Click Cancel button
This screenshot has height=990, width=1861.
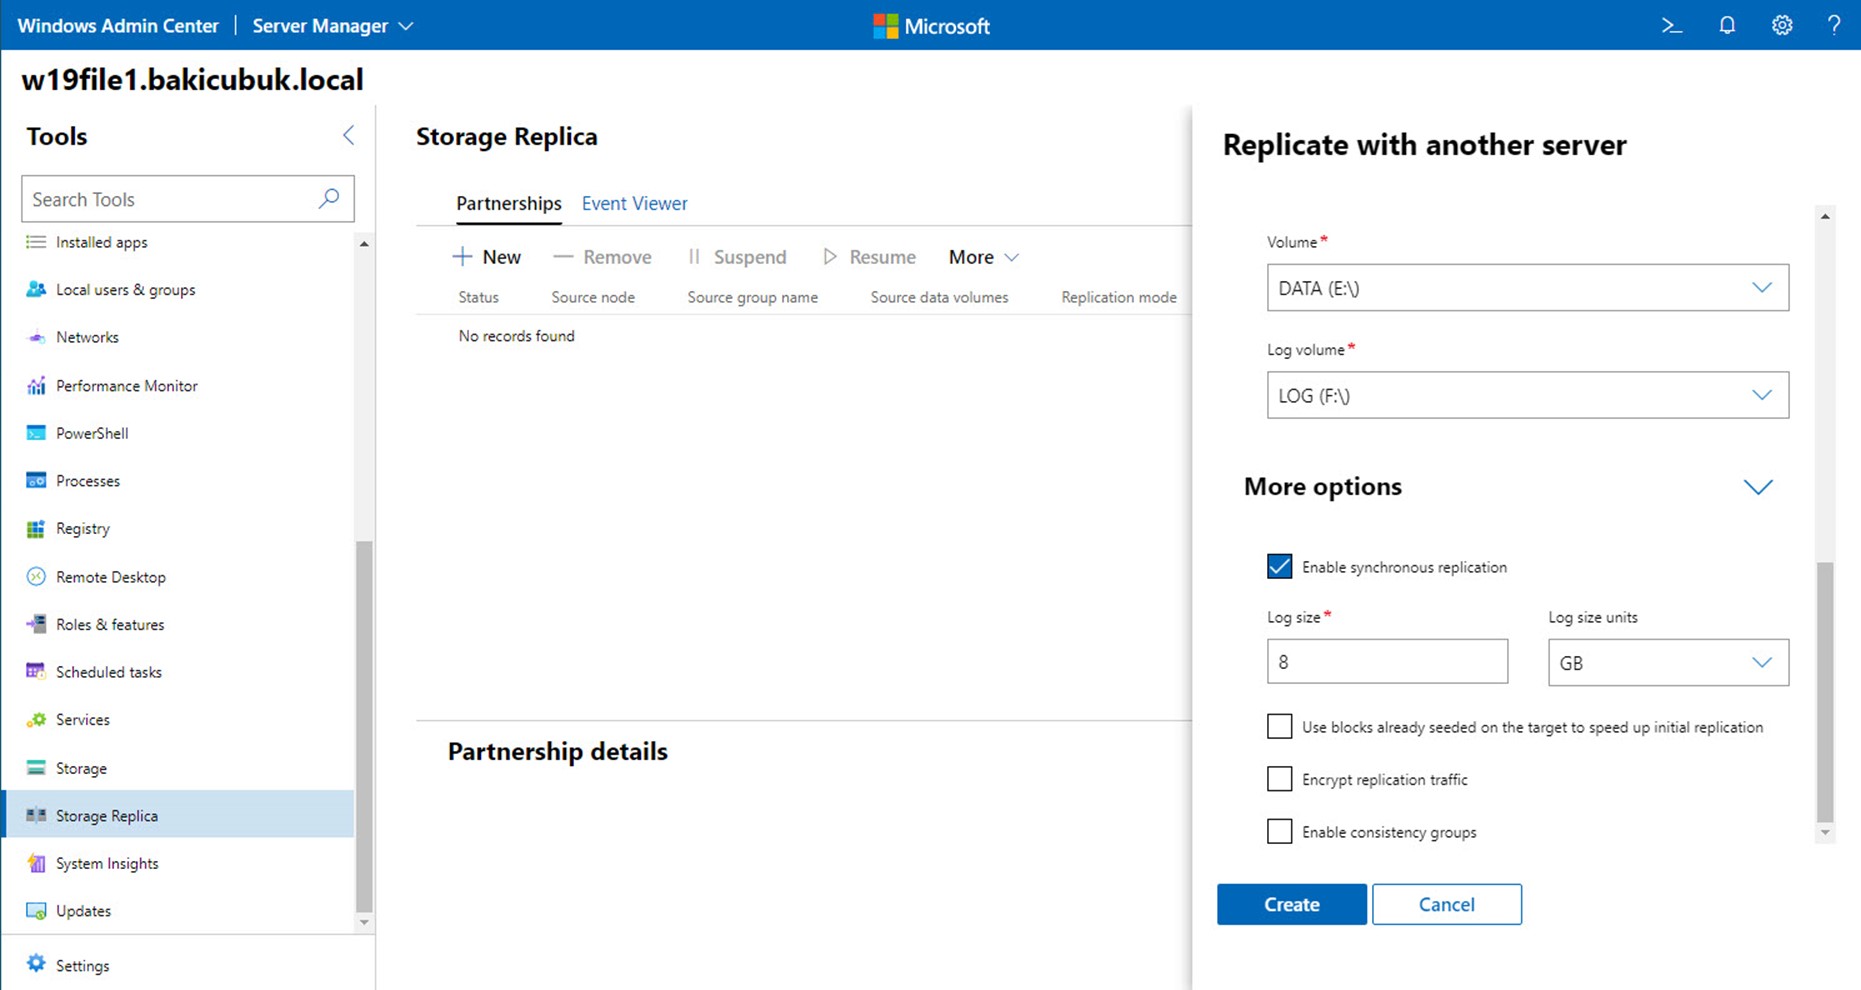tap(1447, 904)
